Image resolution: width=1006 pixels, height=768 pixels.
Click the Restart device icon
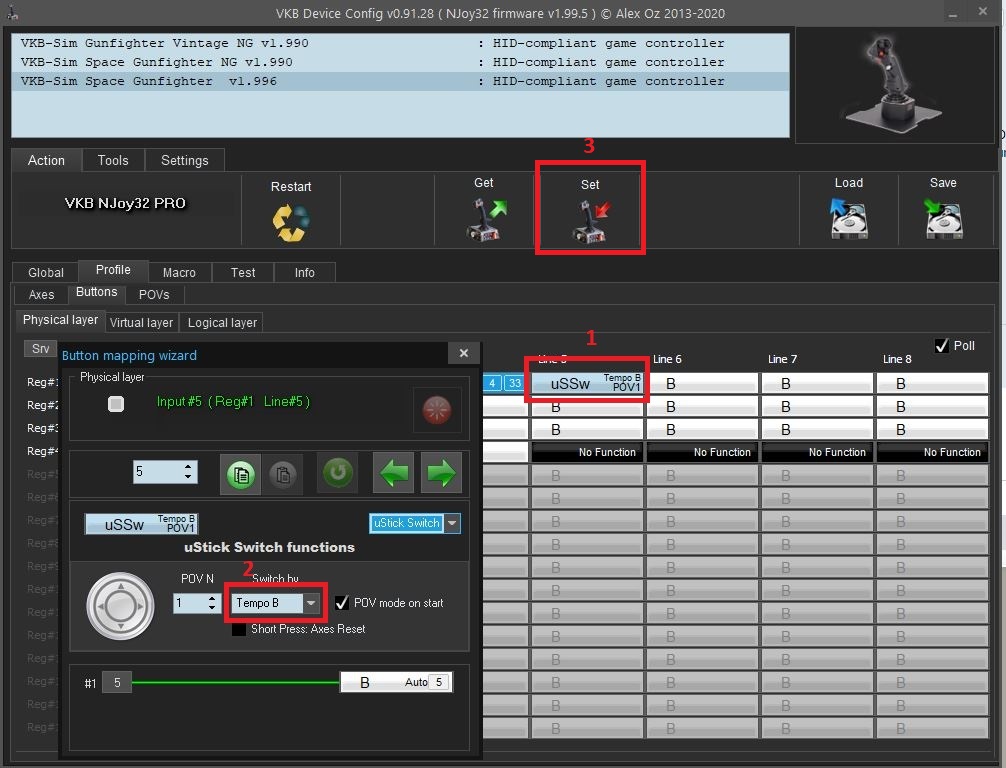[291, 223]
